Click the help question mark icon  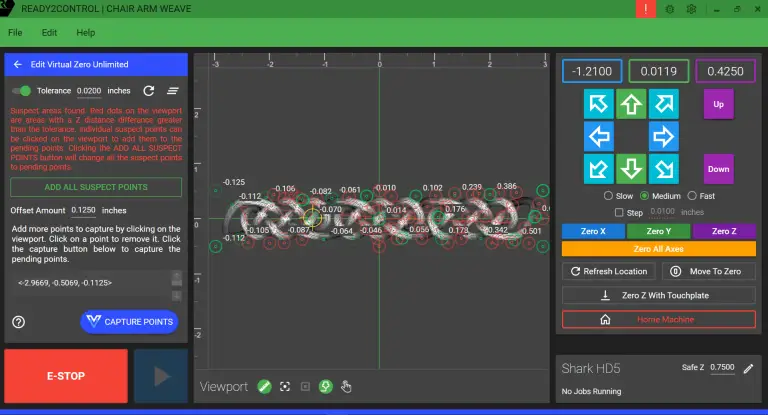(19, 321)
